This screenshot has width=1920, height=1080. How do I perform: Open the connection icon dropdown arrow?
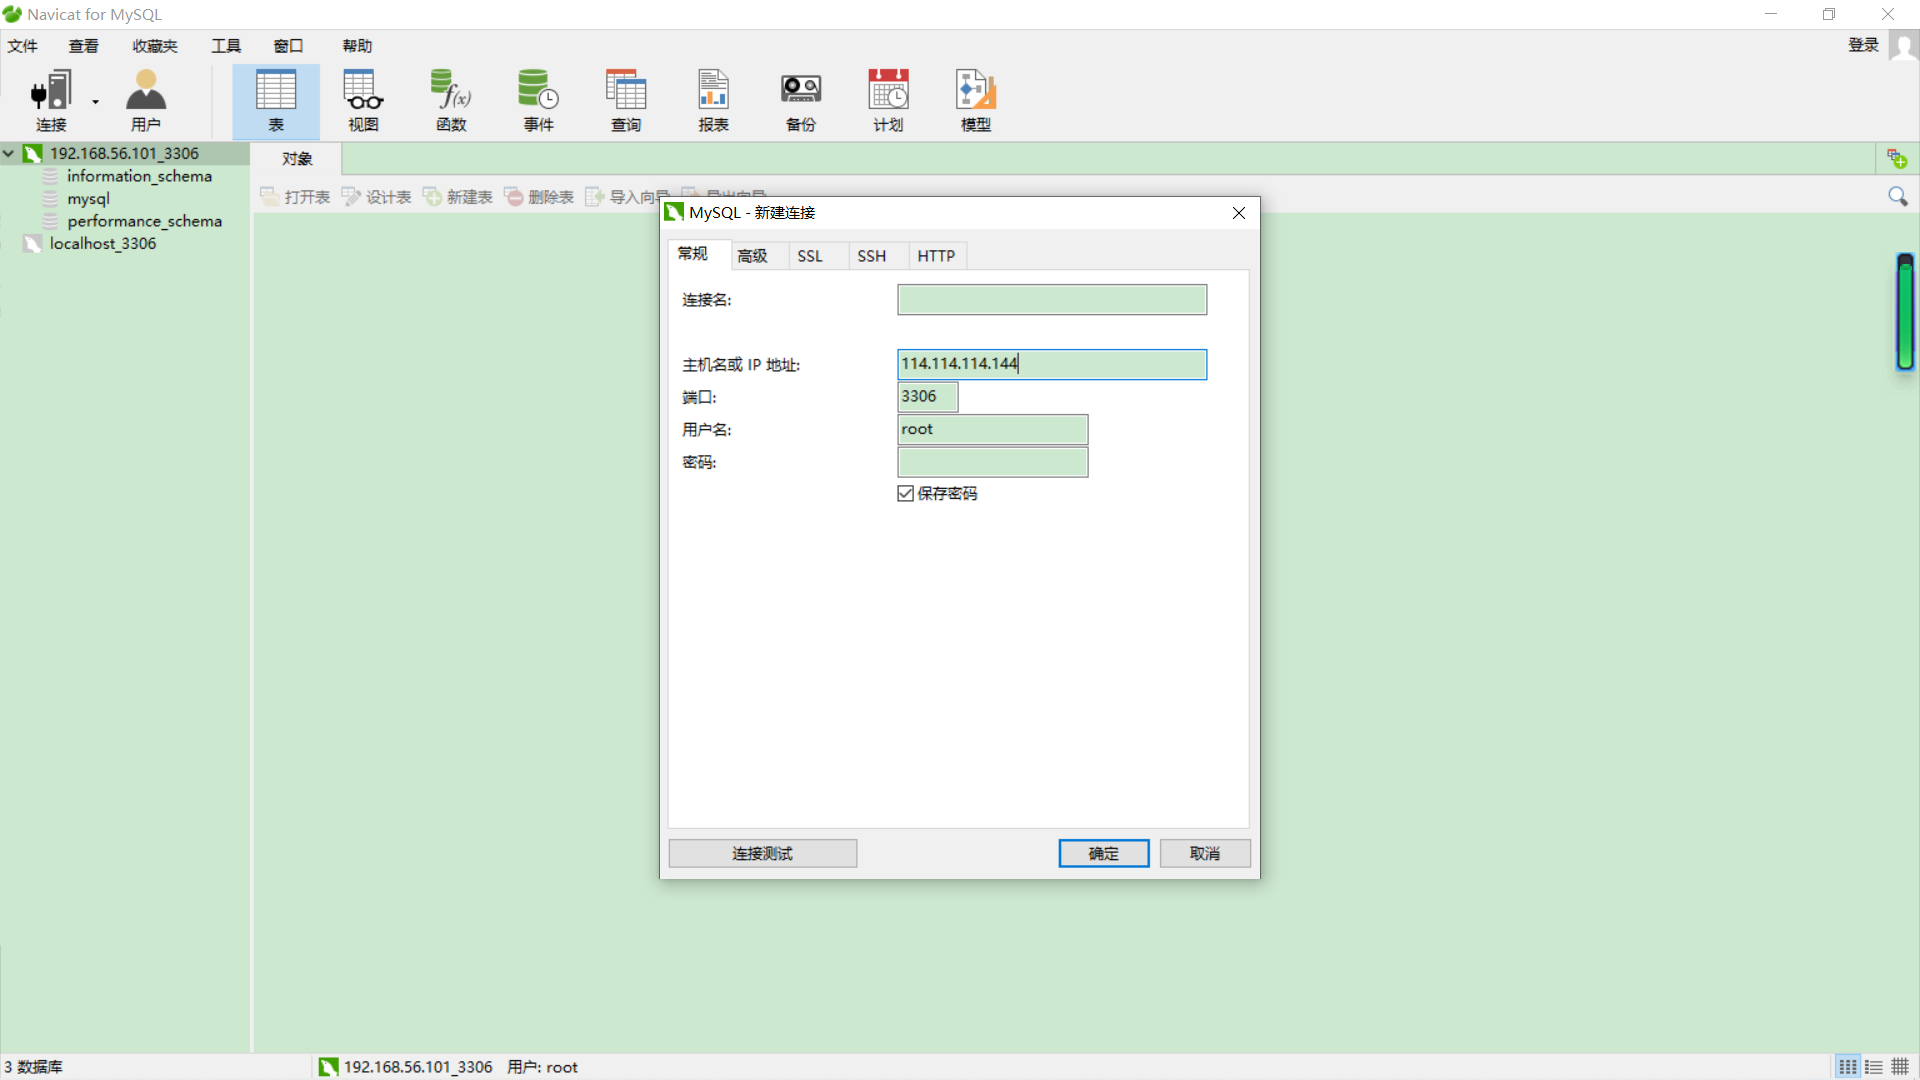coord(96,102)
